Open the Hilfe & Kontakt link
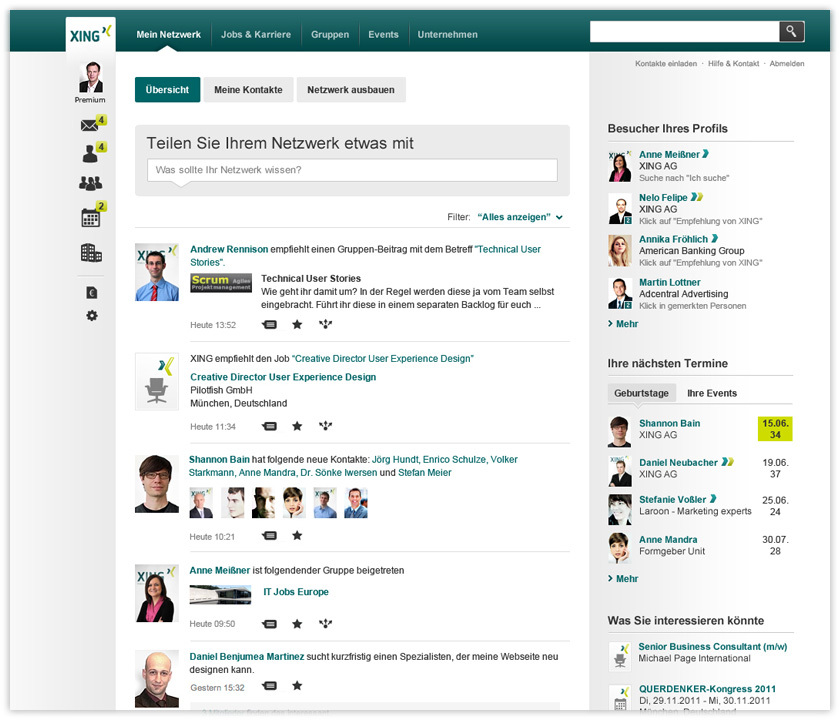The width and height of the screenshot is (840, 720). tap(733, 63)
